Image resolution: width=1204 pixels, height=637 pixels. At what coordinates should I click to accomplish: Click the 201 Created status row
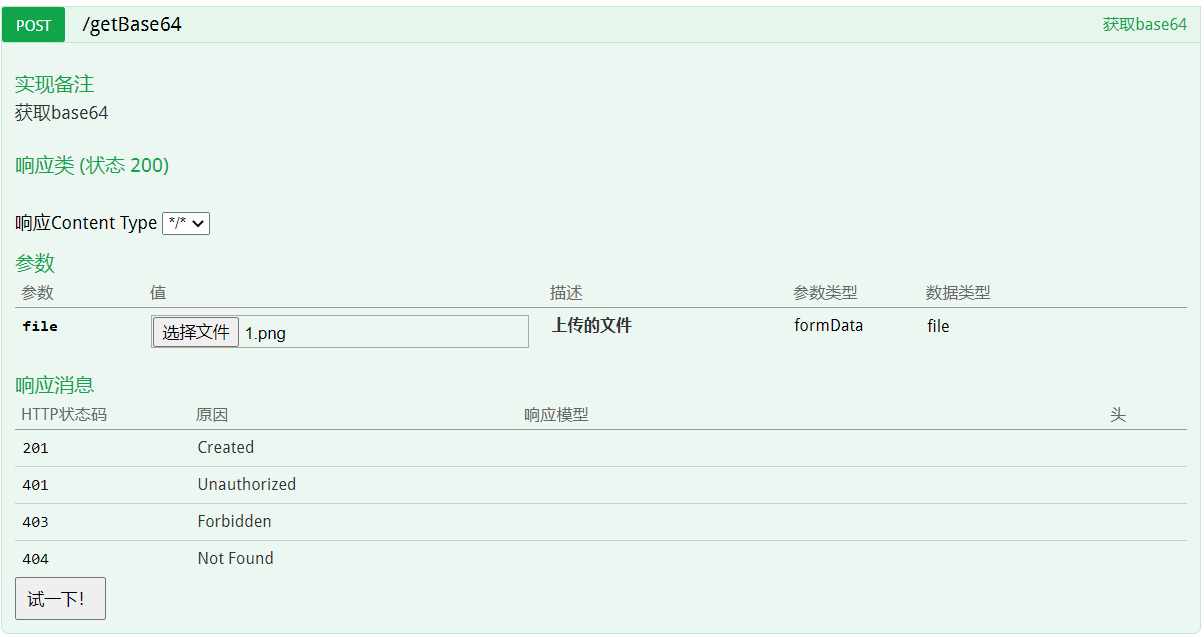click(x=225, y=447)
